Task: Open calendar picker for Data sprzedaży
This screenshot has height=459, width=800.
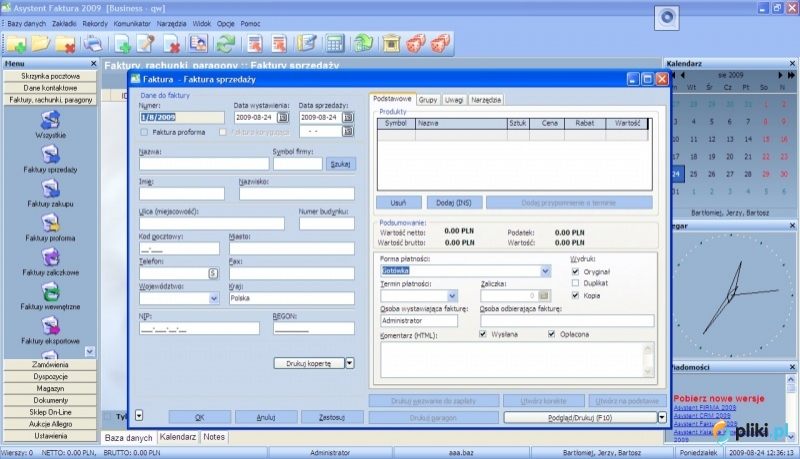Action: [347, 117]
